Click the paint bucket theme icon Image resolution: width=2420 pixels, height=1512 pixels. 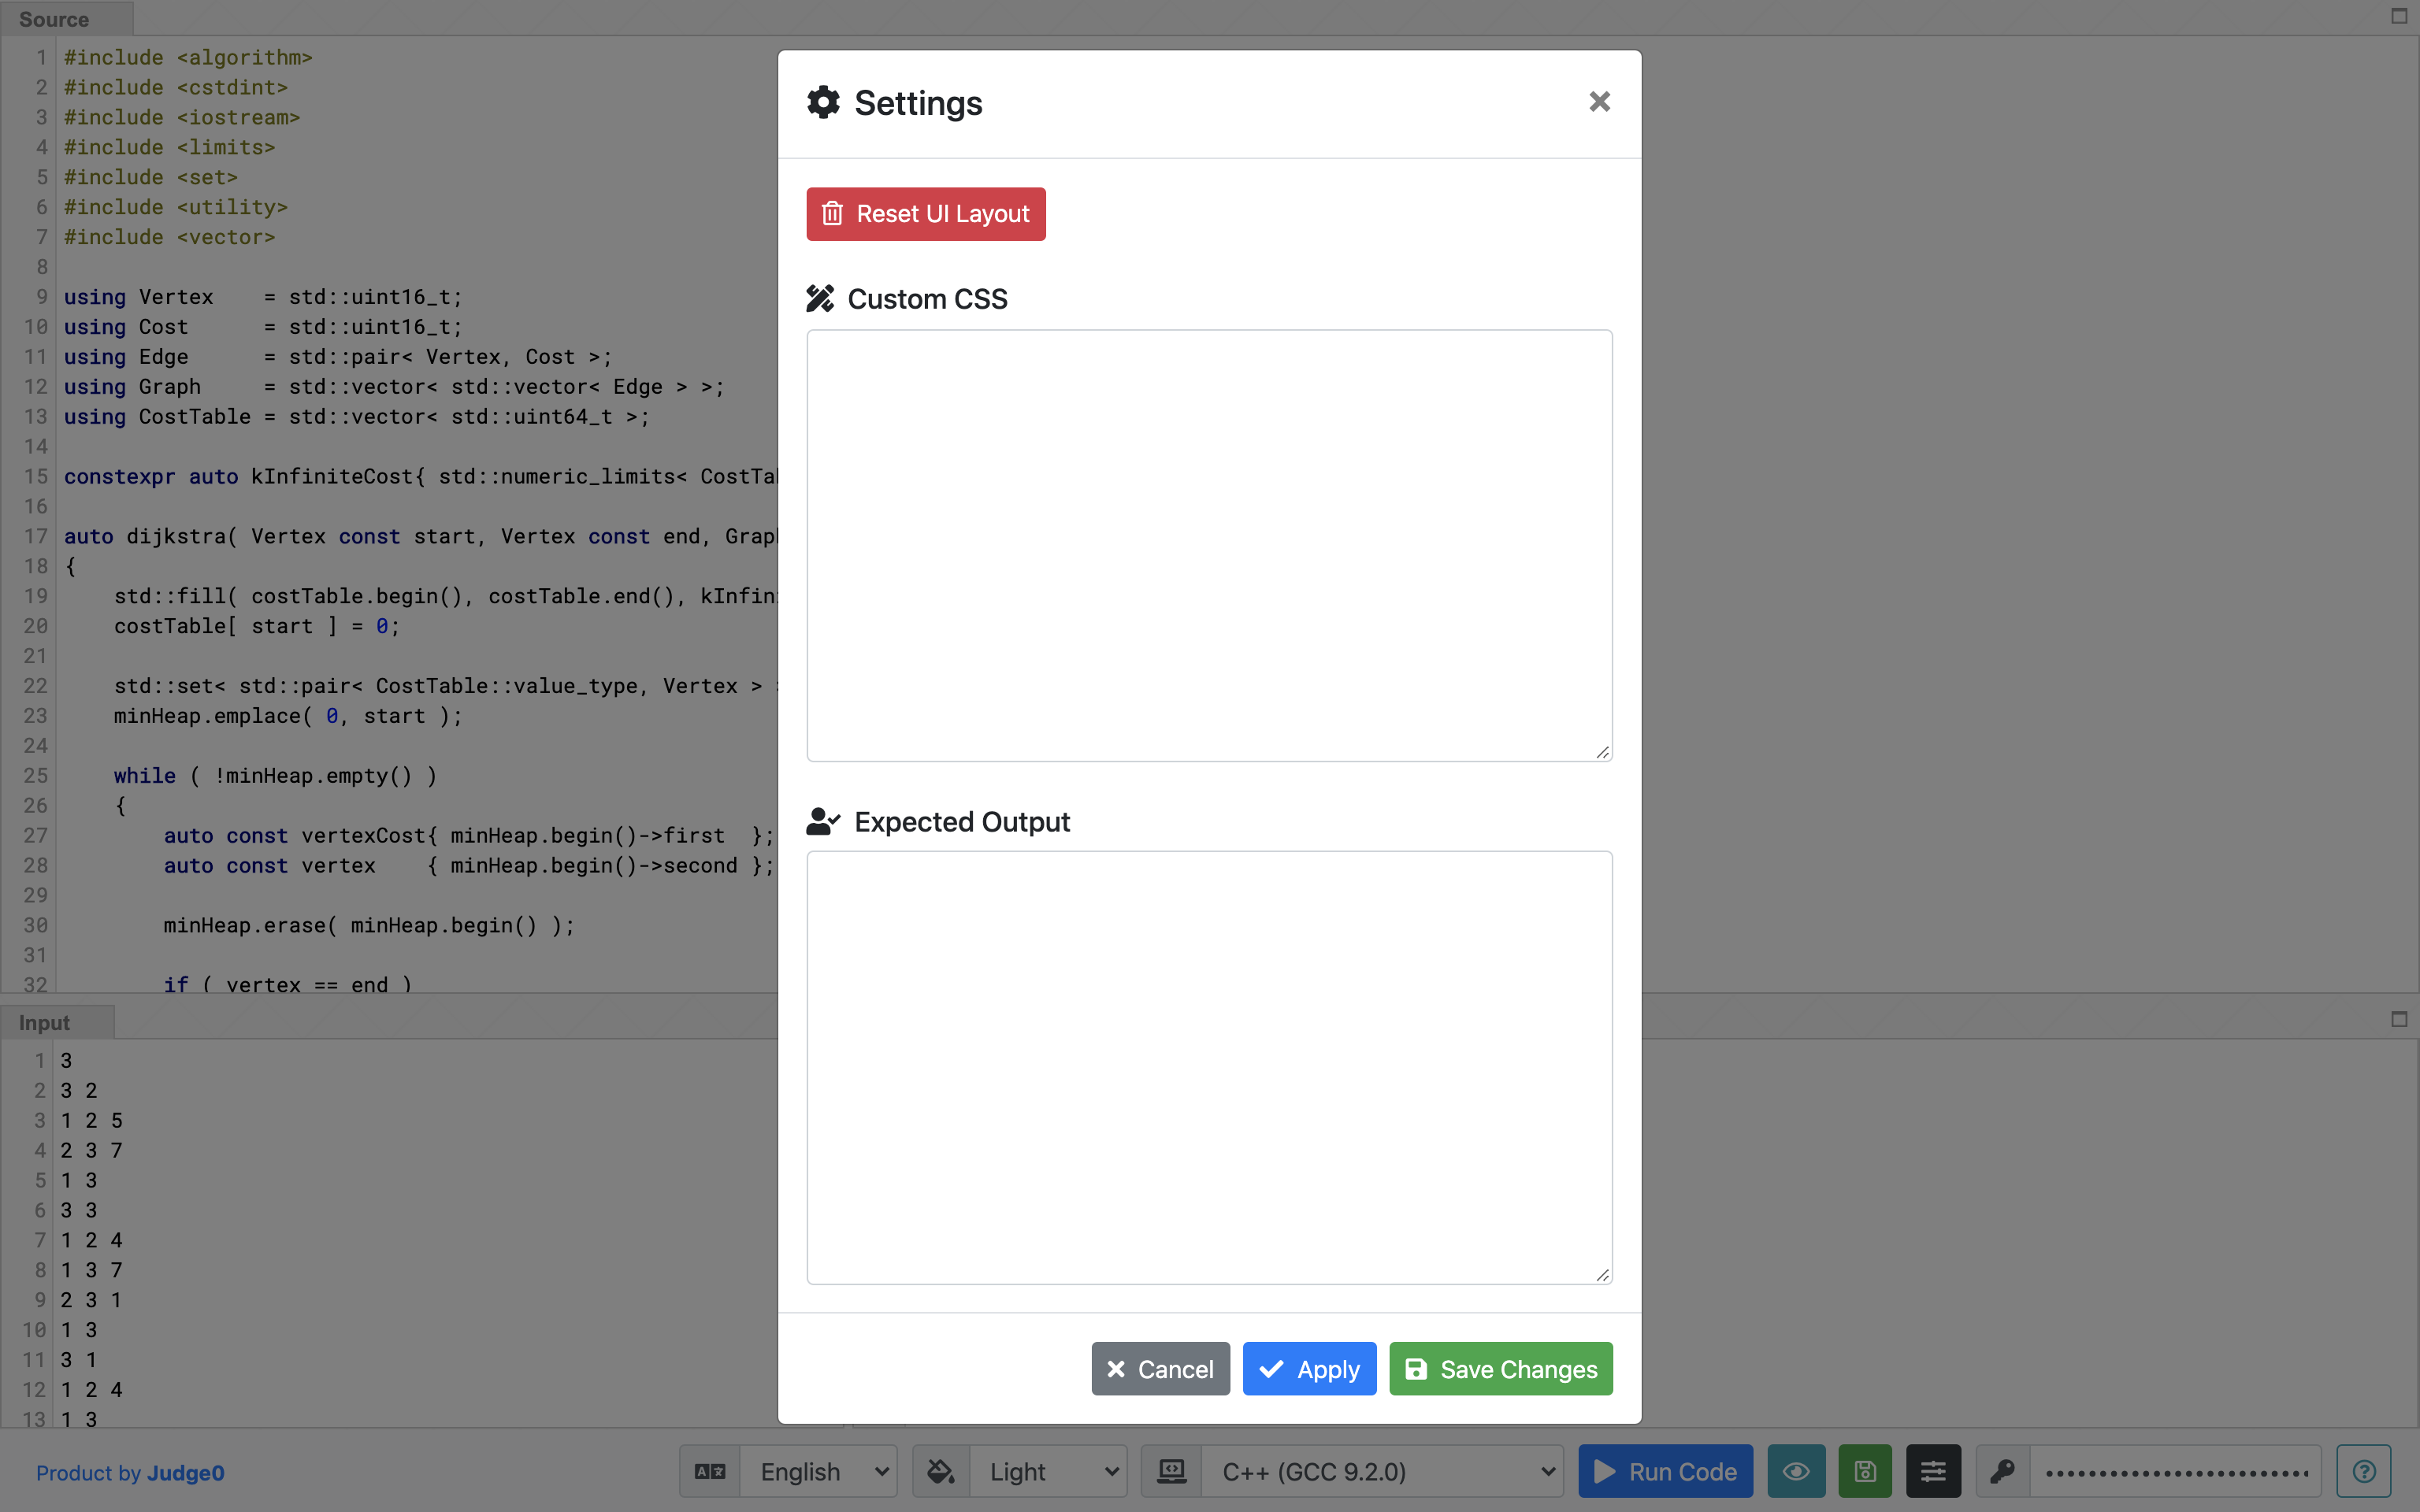(941, 1471)
